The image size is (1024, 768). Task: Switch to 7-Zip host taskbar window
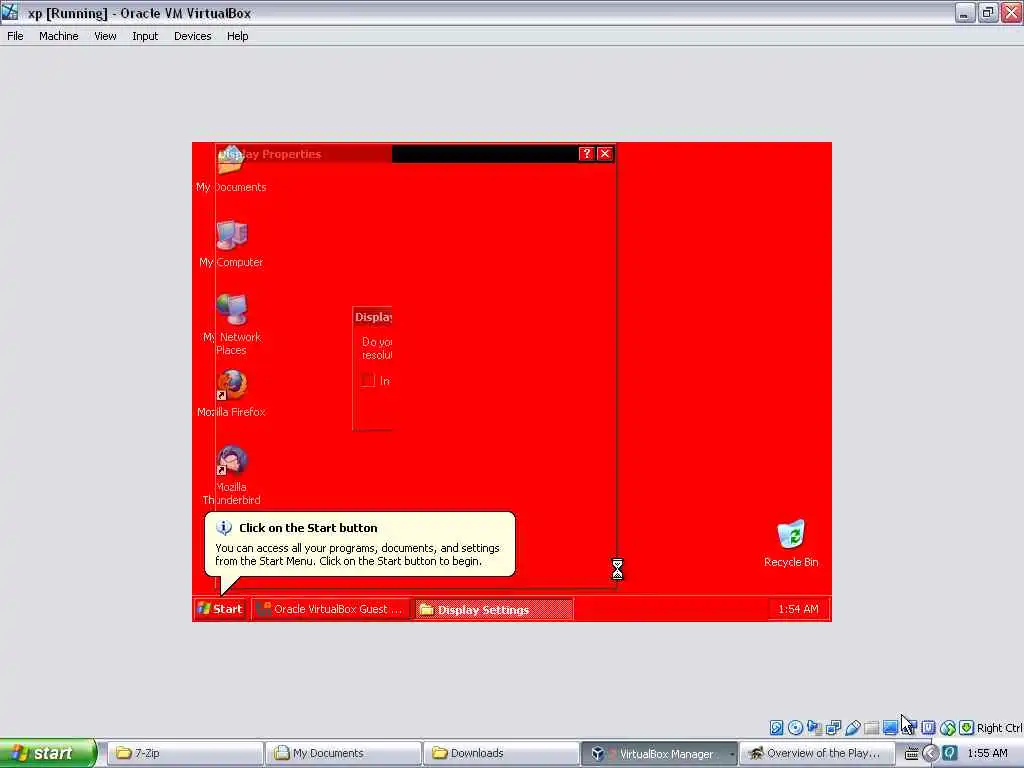(x=185, y=753)
